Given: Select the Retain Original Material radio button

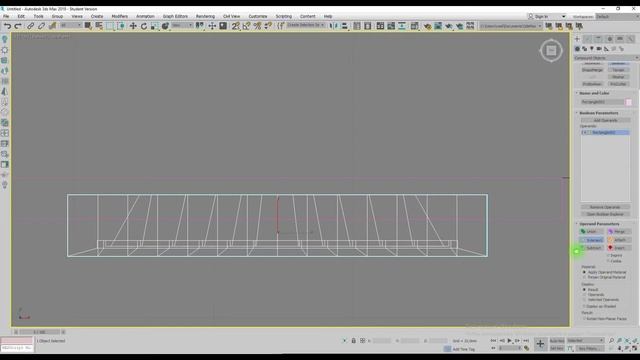Looking at the screenshot, I should [584, 277].
